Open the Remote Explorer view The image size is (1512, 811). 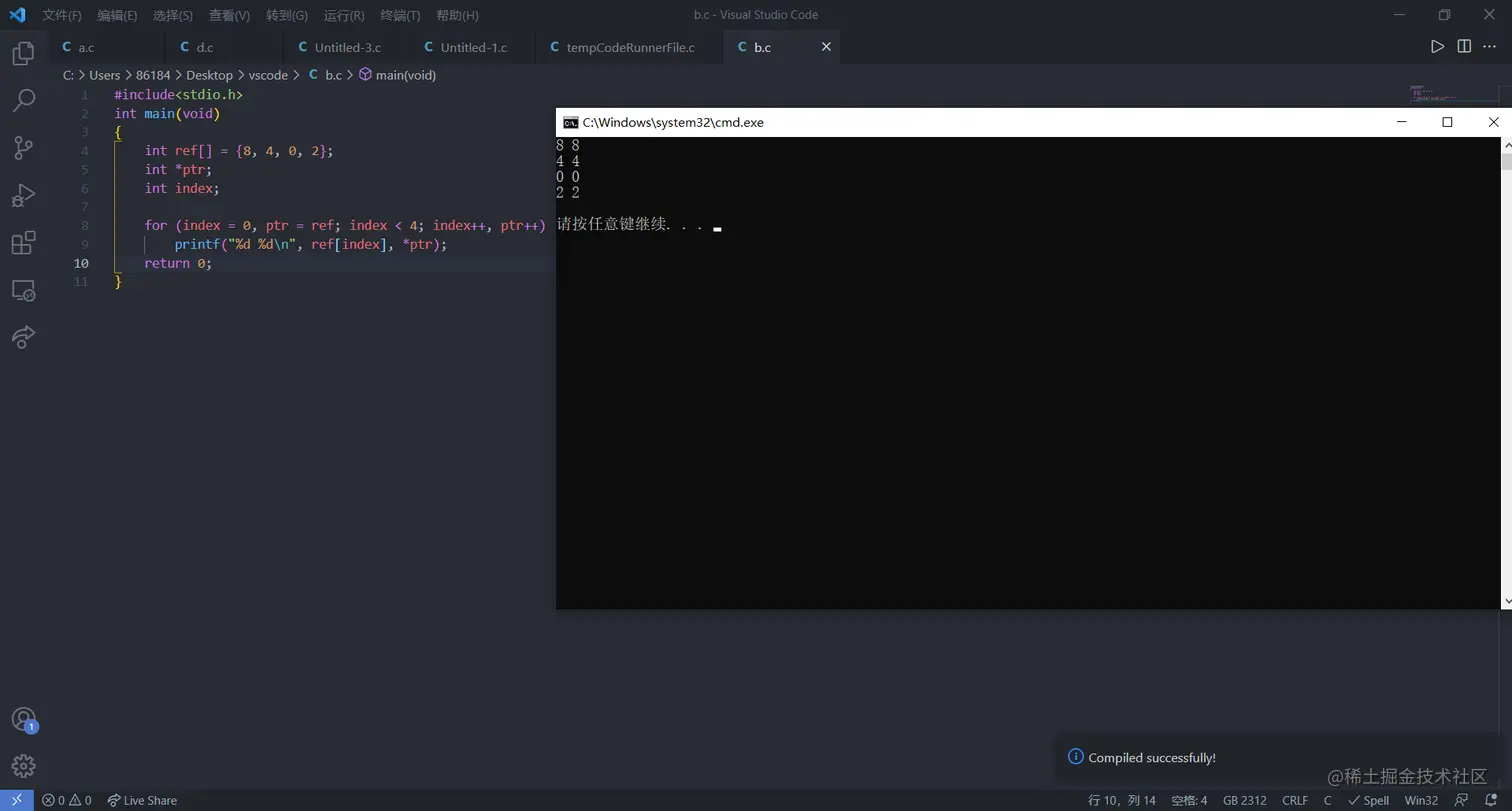[23, 291]
